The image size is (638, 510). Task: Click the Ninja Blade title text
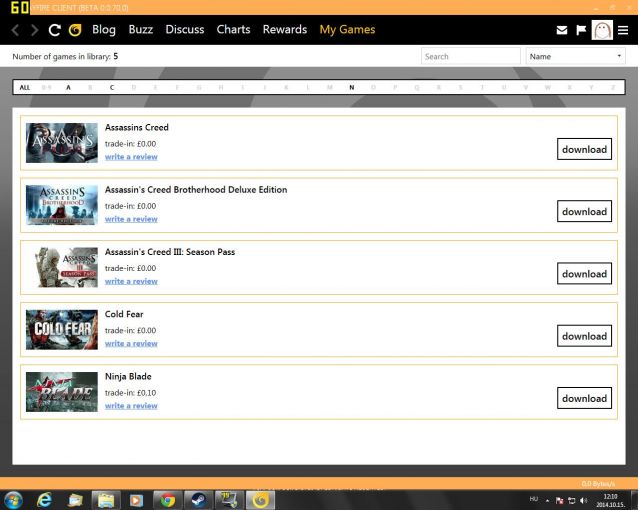click(x=128, y=376)
